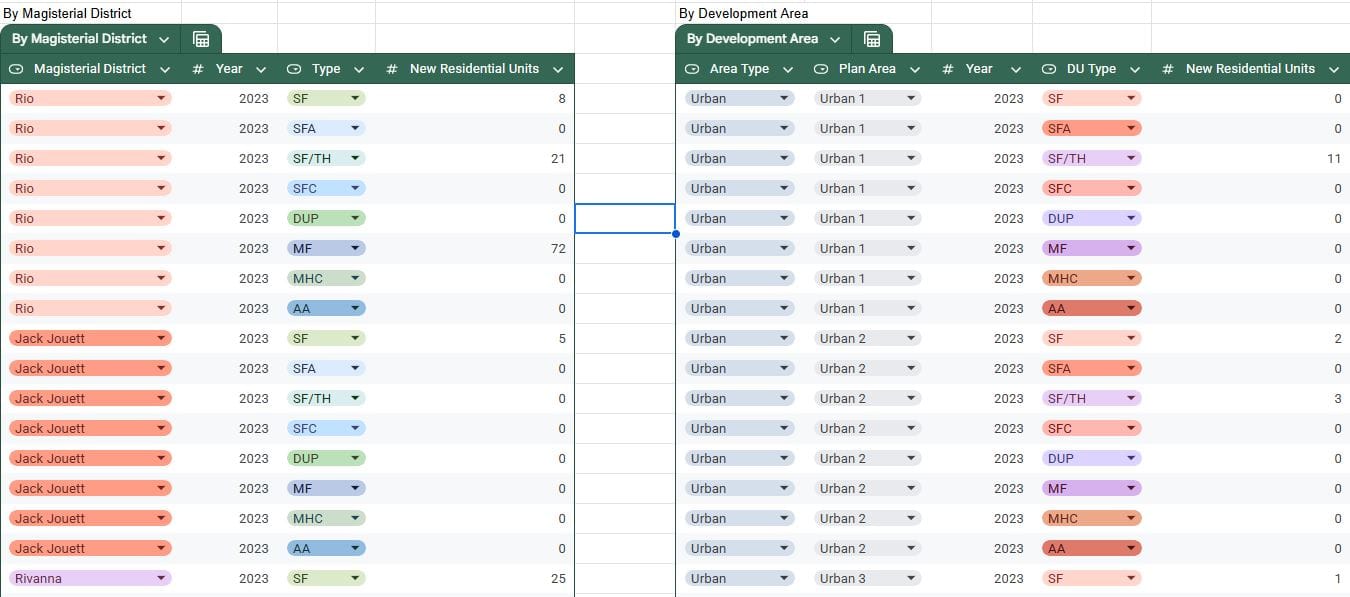Open the Plan Area column header arrow
This screenshot has width=1350, height=597.
pos(915,69)
